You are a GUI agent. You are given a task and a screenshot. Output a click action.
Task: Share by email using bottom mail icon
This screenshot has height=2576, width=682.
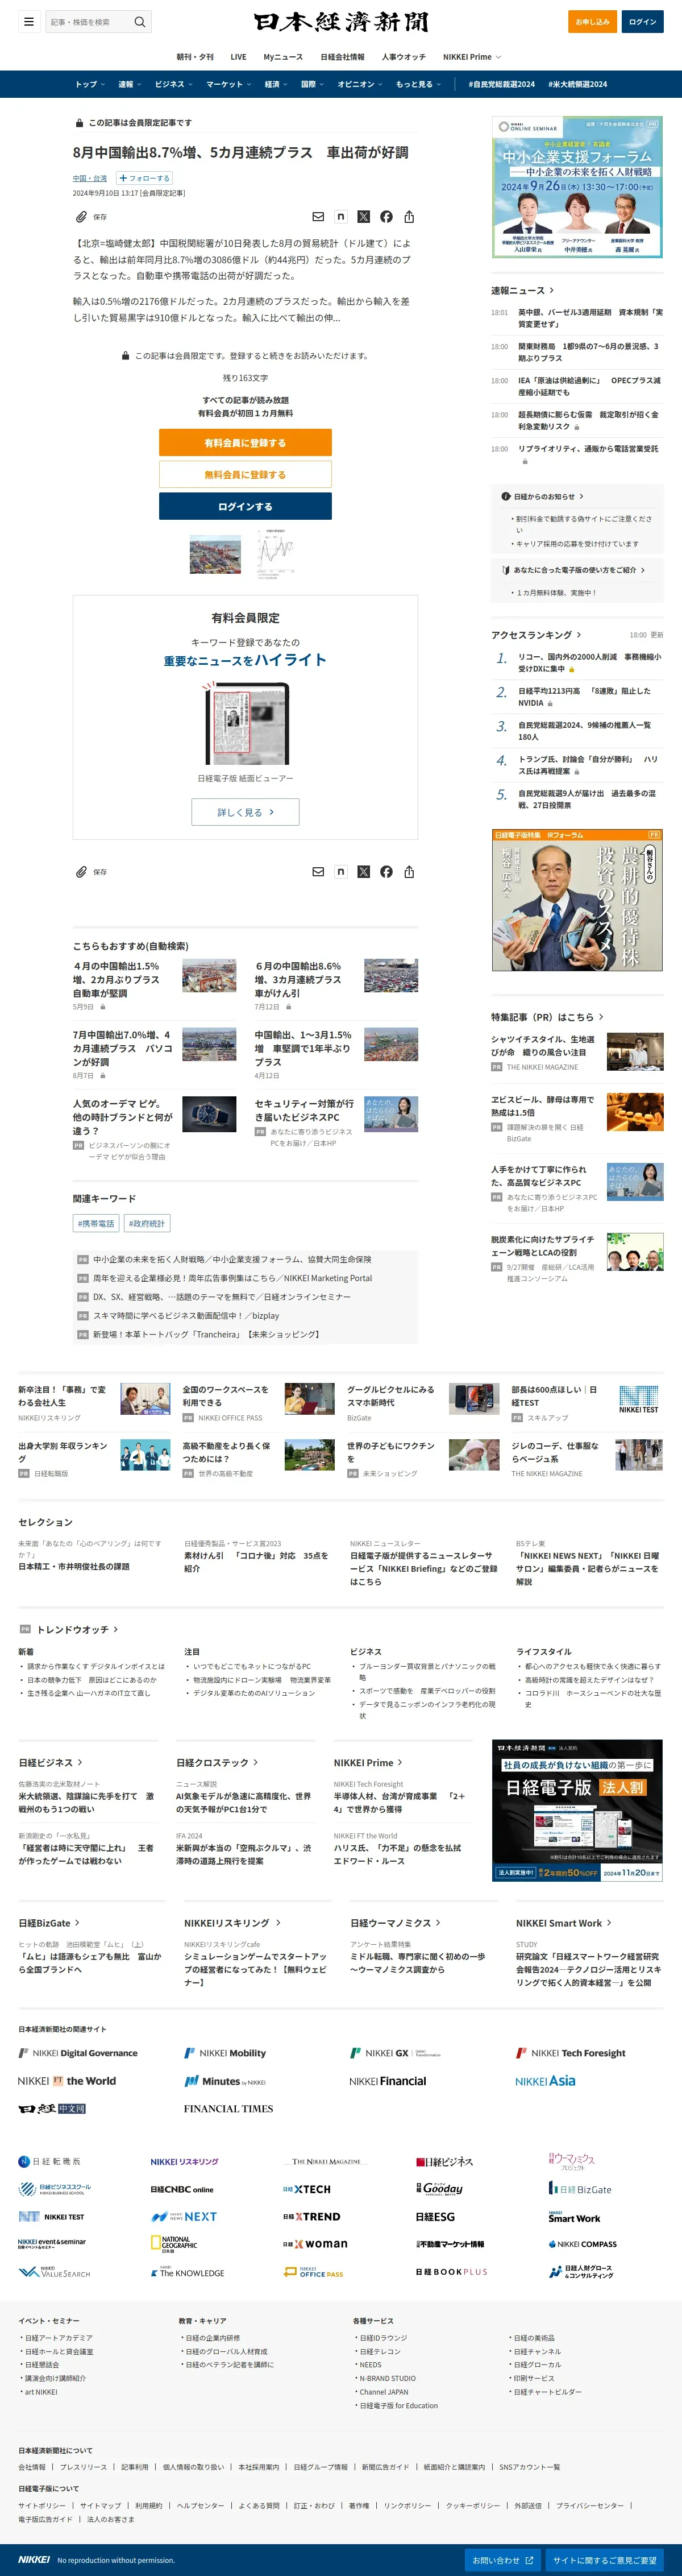point(318,872)
